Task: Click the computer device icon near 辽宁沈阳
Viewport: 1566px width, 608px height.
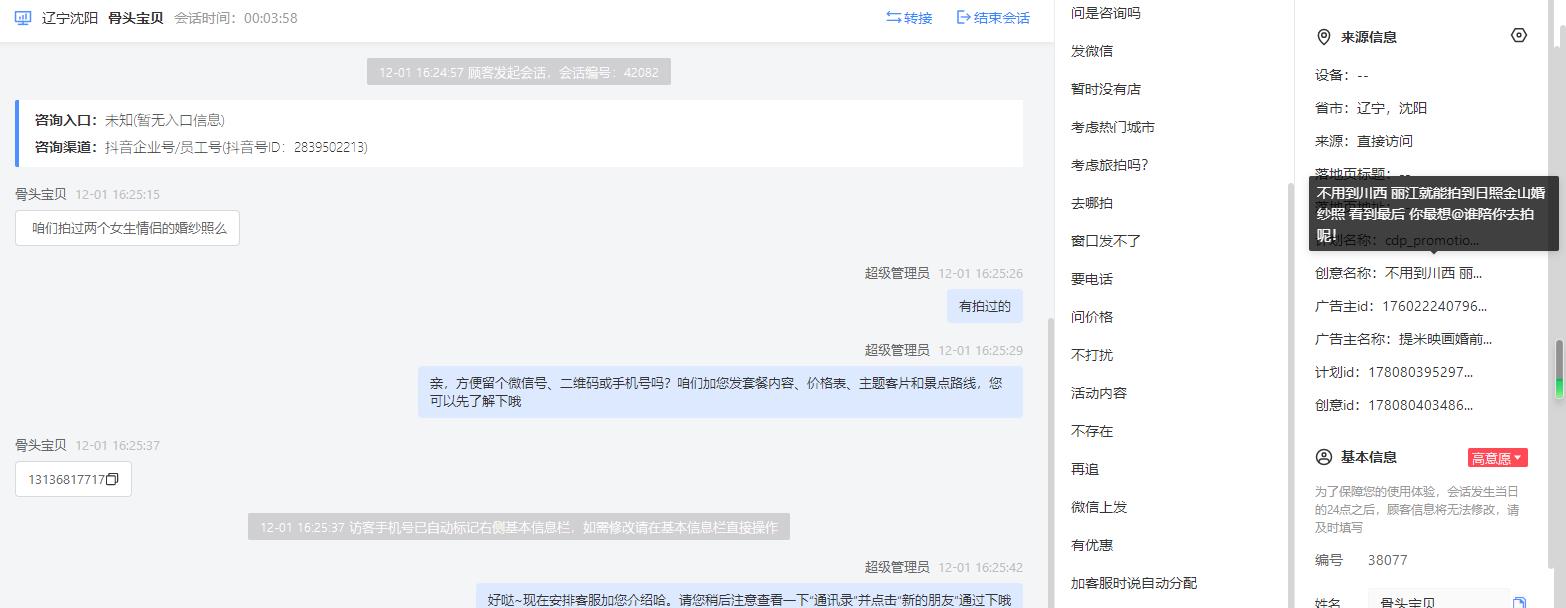Action: click(x=23, y=18)
